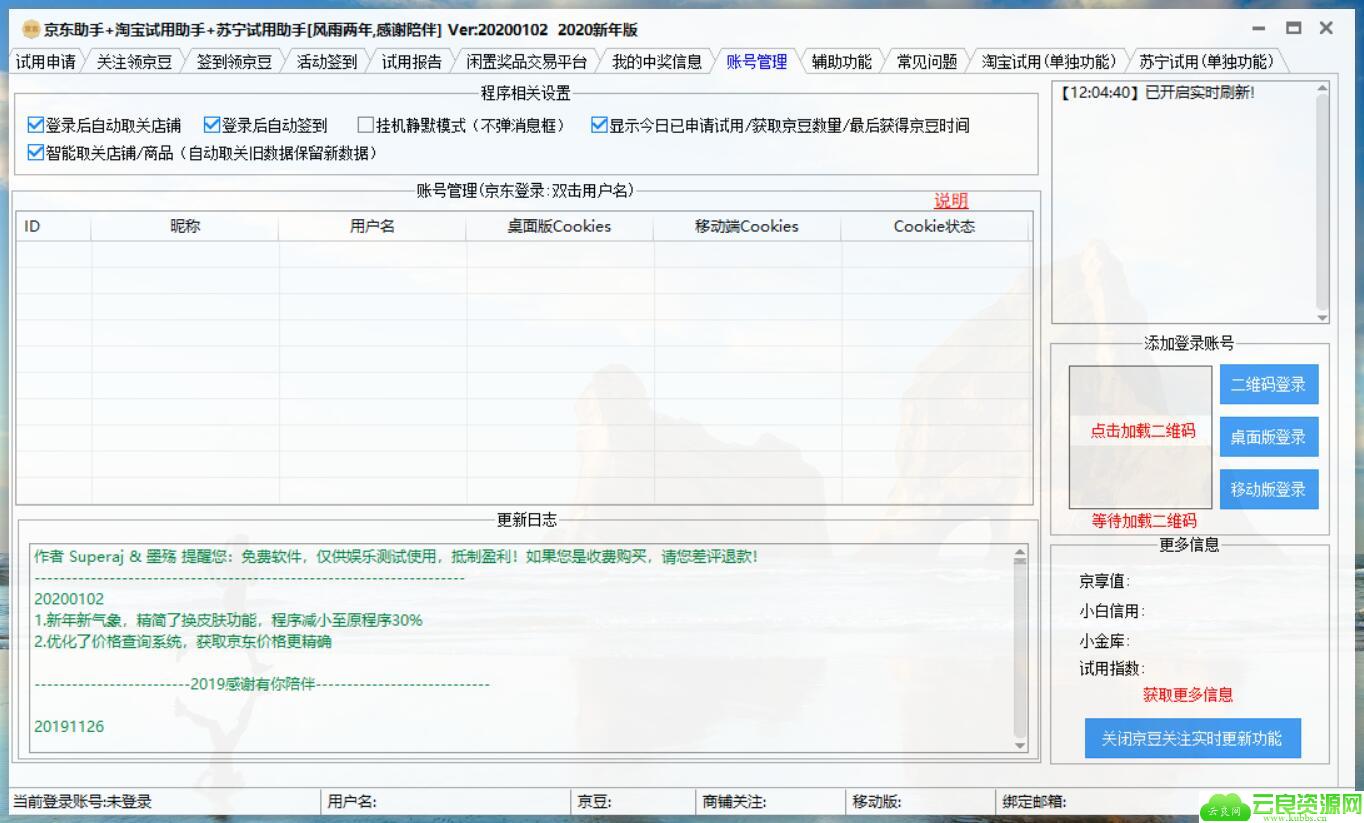1364x823 pixels.
Task: Click the 获取更多信息 link
Action: pyautogui.click(x=1188, y=694)
